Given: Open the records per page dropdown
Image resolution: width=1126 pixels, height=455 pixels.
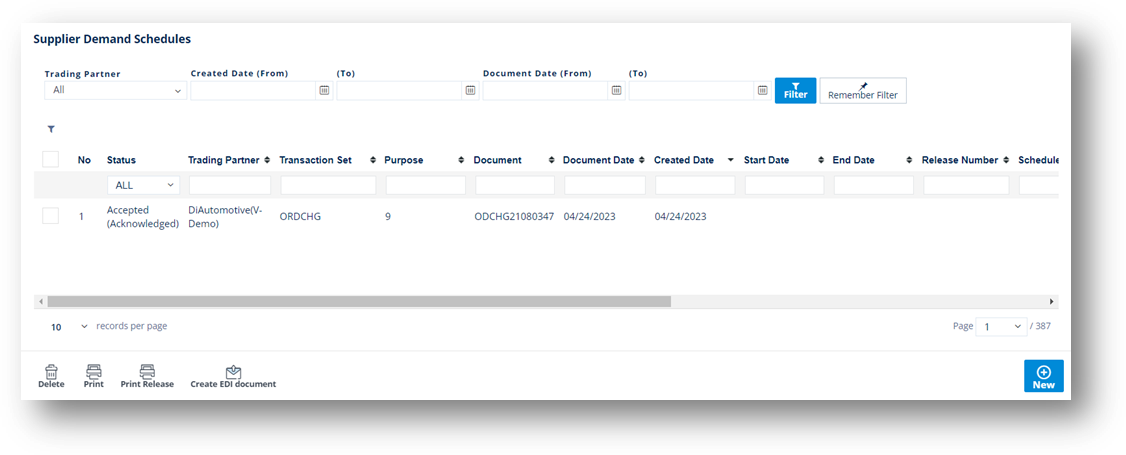Looking at the screenshot, I should [68, 327].
